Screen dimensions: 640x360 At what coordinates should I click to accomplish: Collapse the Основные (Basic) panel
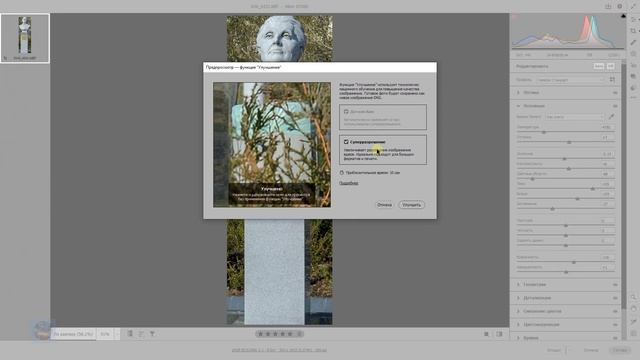[518, 106]
